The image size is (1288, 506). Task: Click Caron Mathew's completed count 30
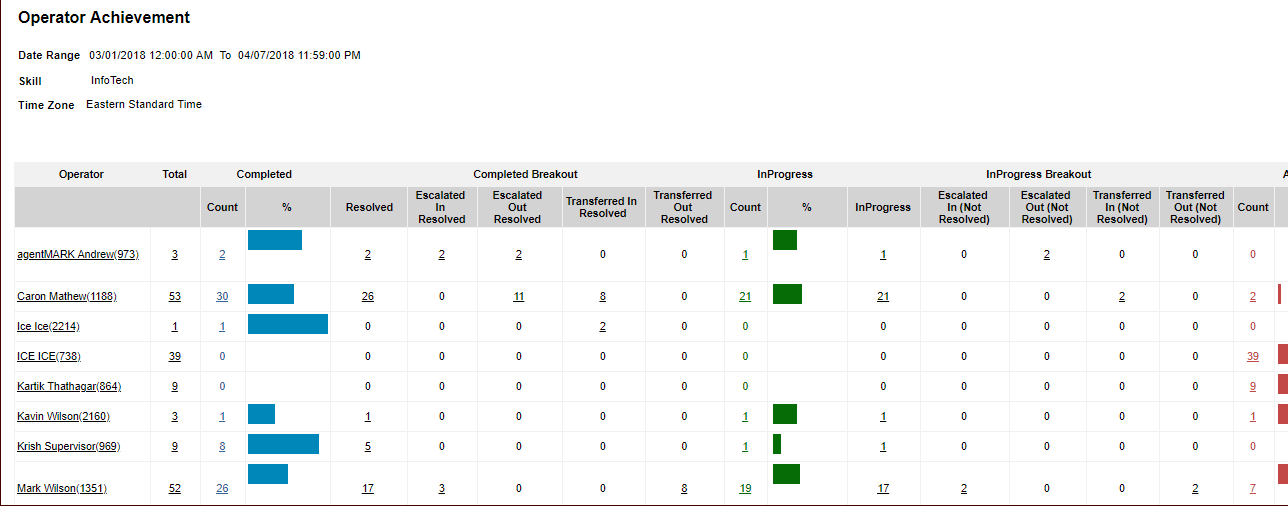[x=222, y=297]
